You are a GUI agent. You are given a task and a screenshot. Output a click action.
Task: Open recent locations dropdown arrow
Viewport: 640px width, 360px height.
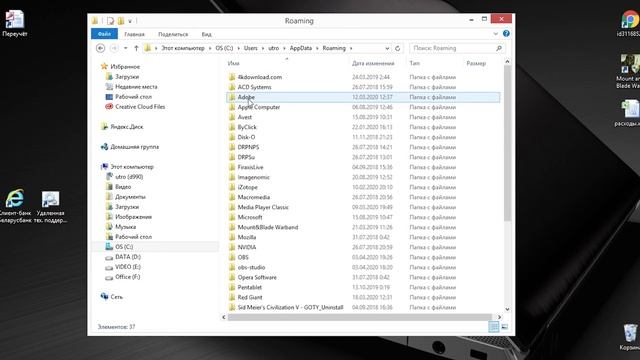pos(125,48)
